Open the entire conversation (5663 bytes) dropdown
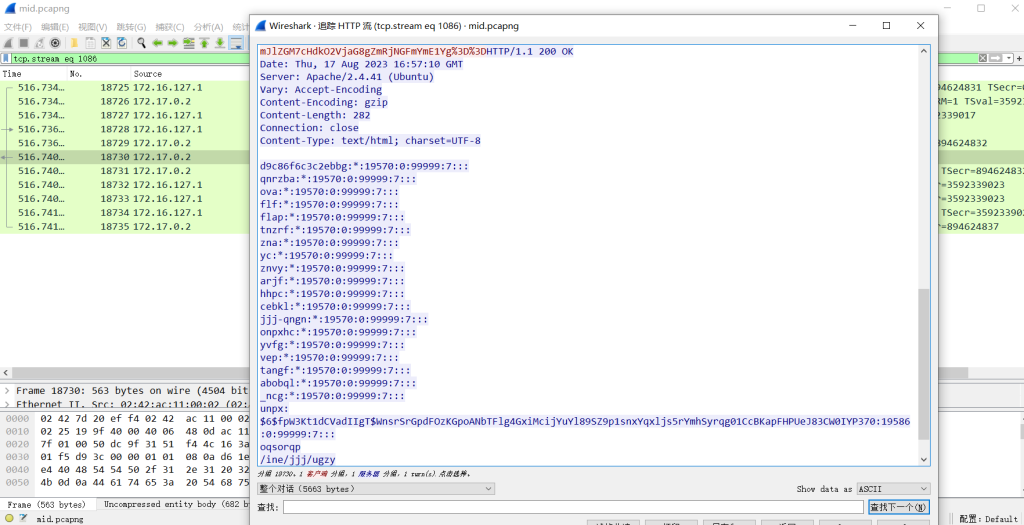The height and width of the screenshot is (525, 1024). coord(376,489)
